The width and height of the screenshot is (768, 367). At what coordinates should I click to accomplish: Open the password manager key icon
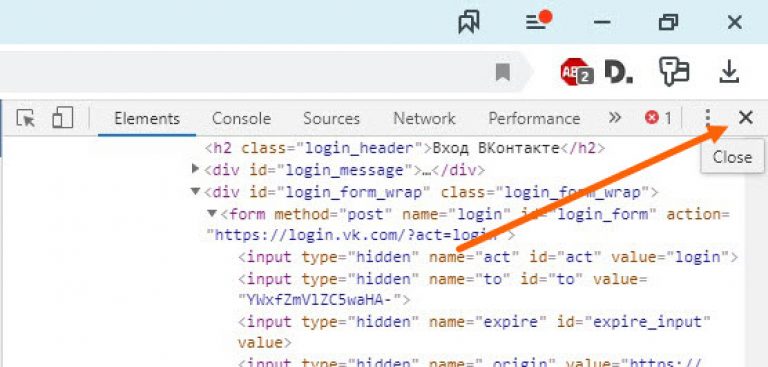674,72
